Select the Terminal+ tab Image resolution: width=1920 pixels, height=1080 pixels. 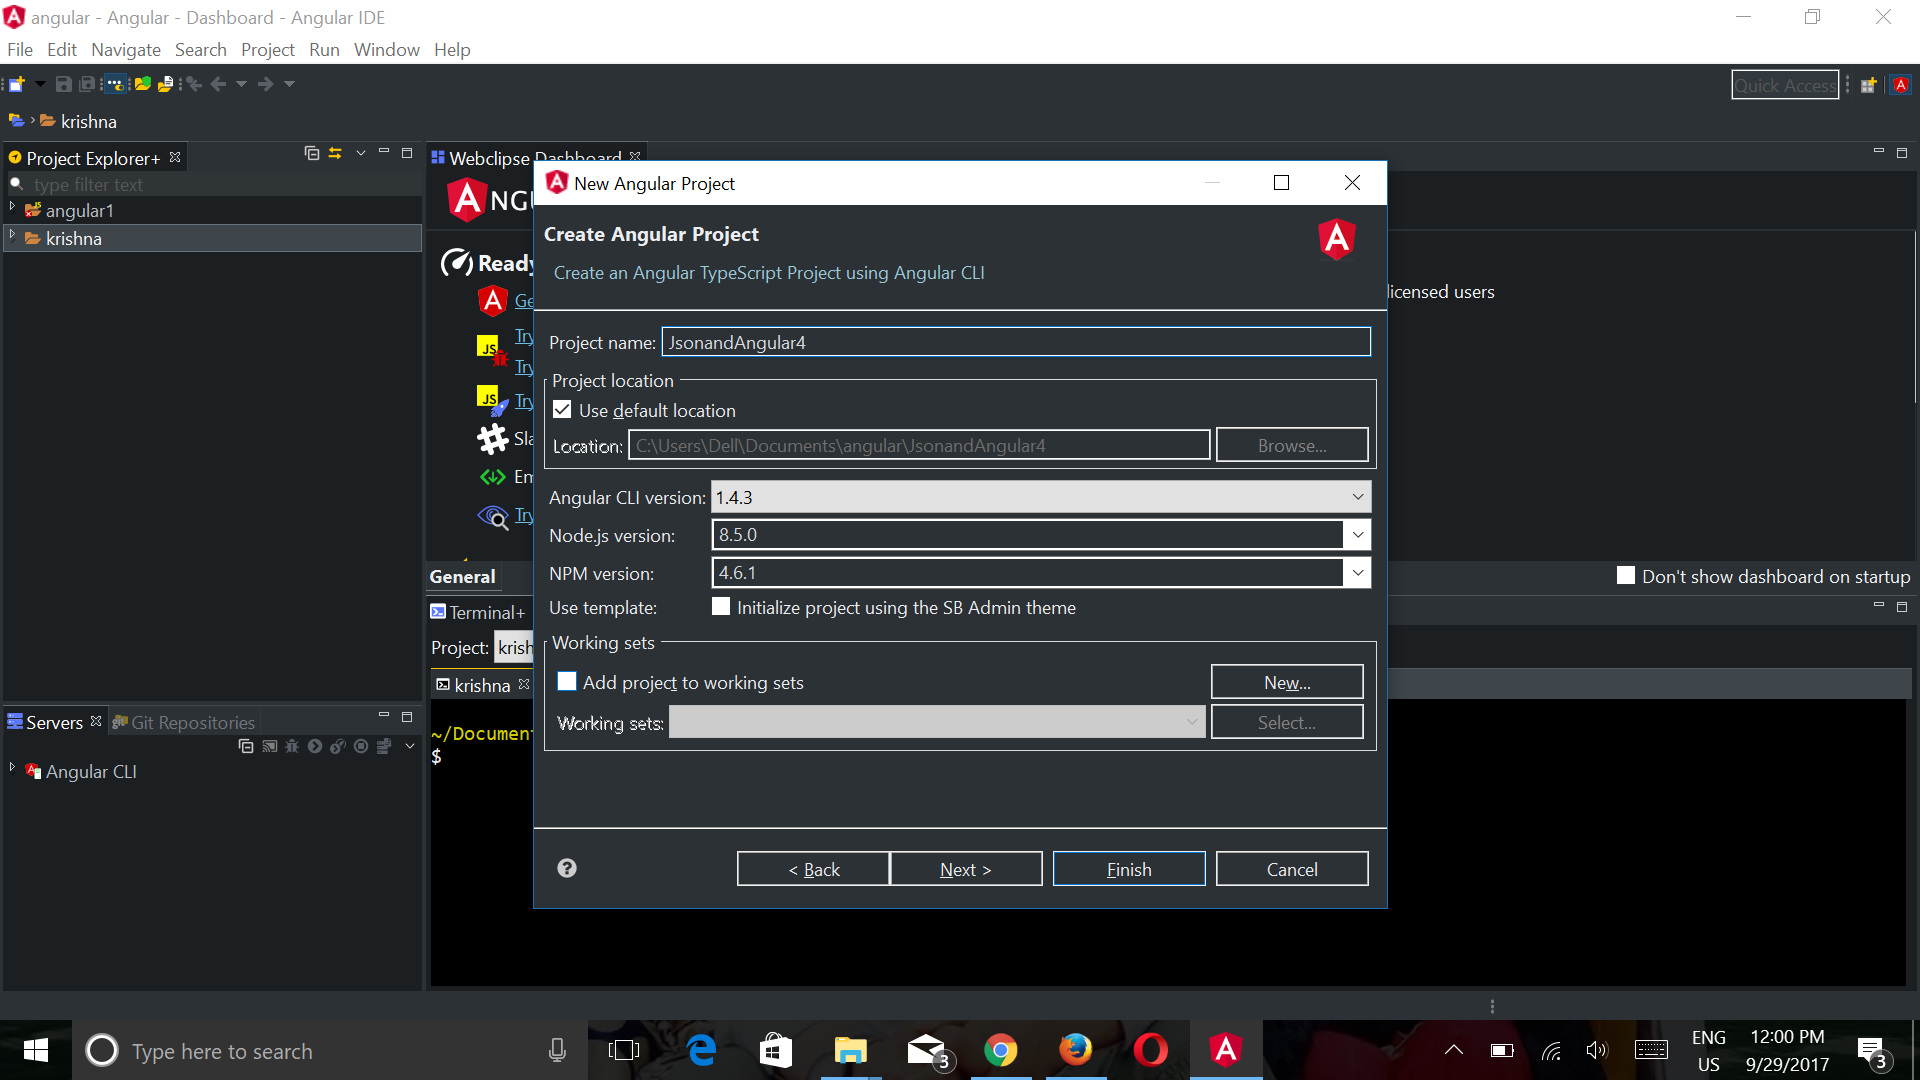coord(478,612)
